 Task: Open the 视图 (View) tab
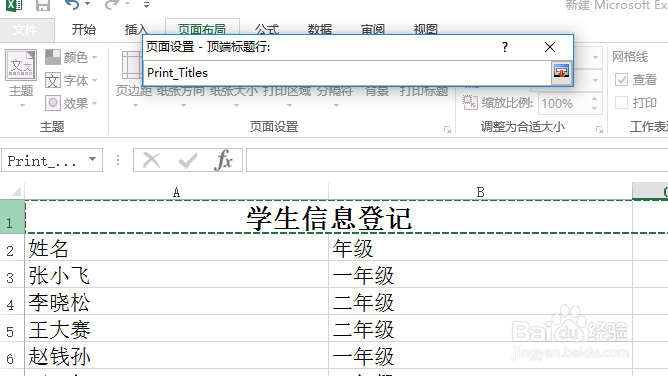click(426, 28)
